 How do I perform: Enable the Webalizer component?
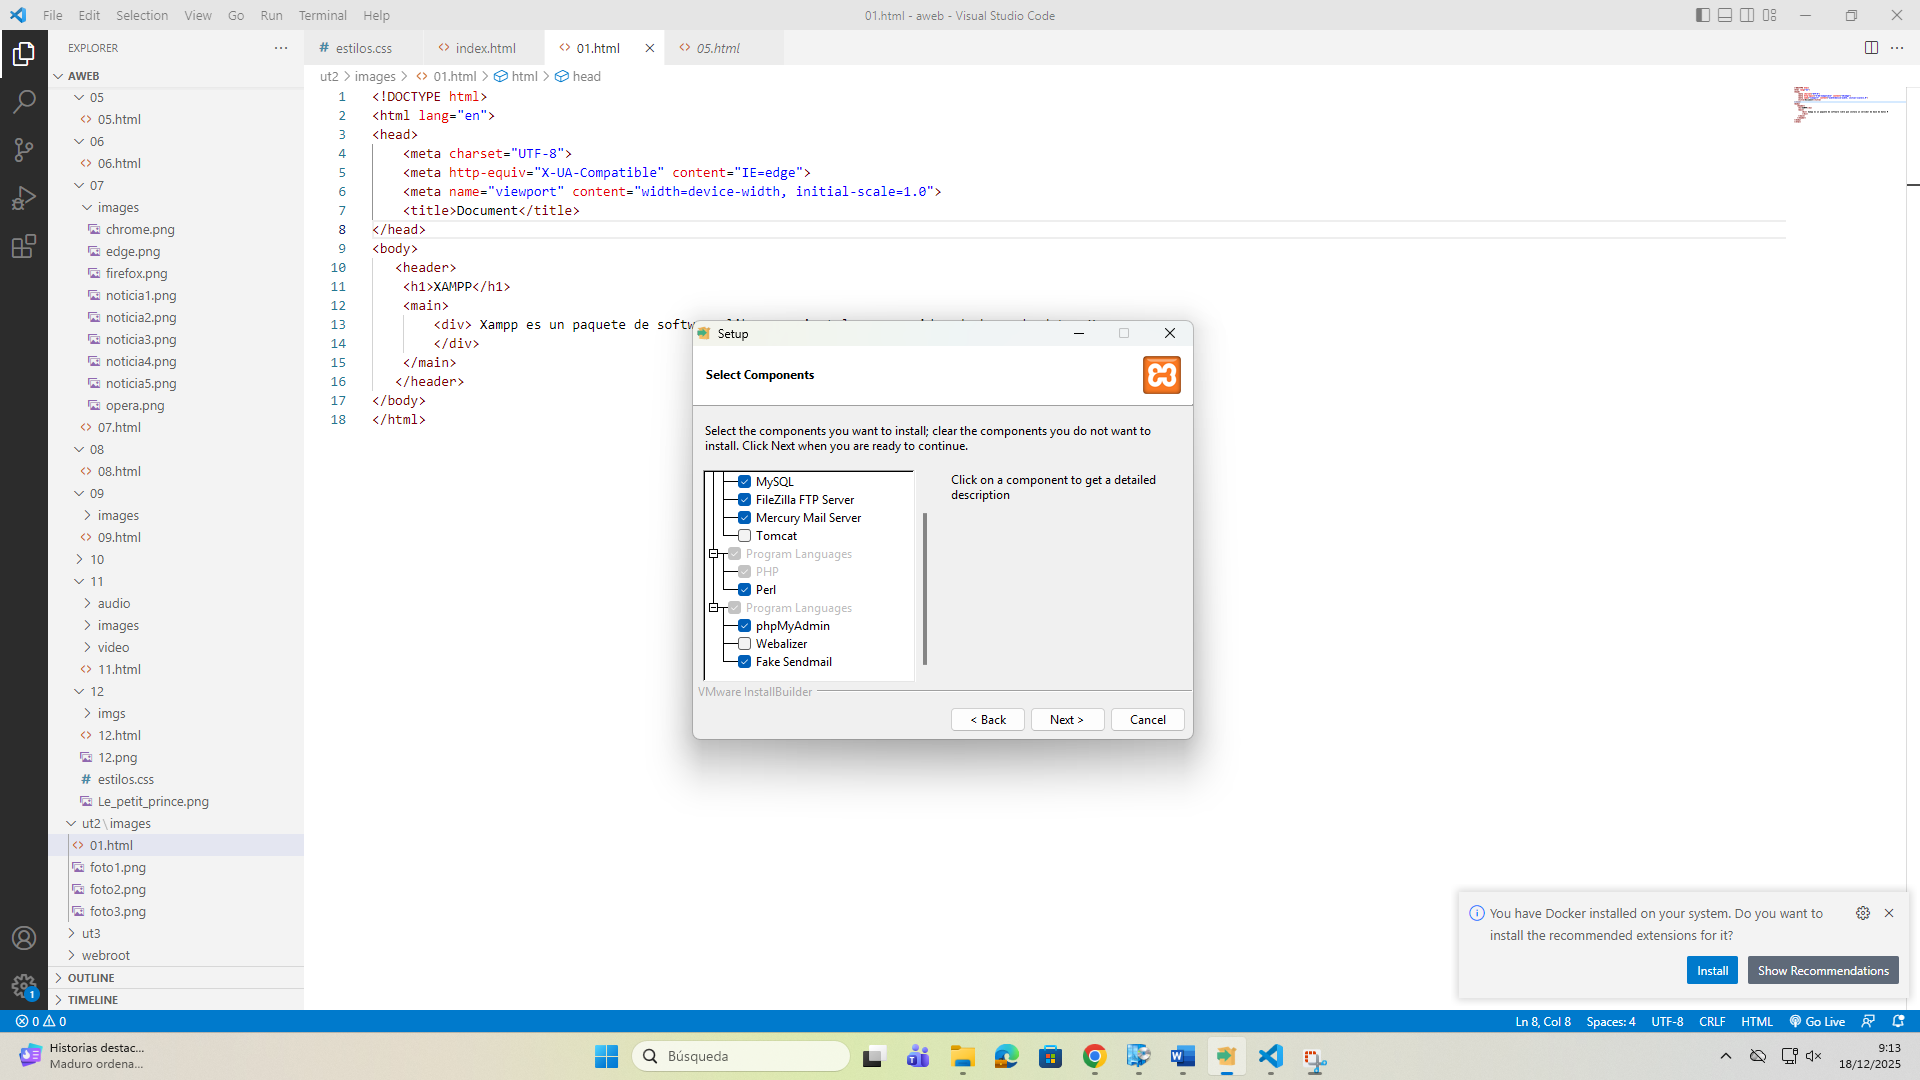(x=745, y=643)
